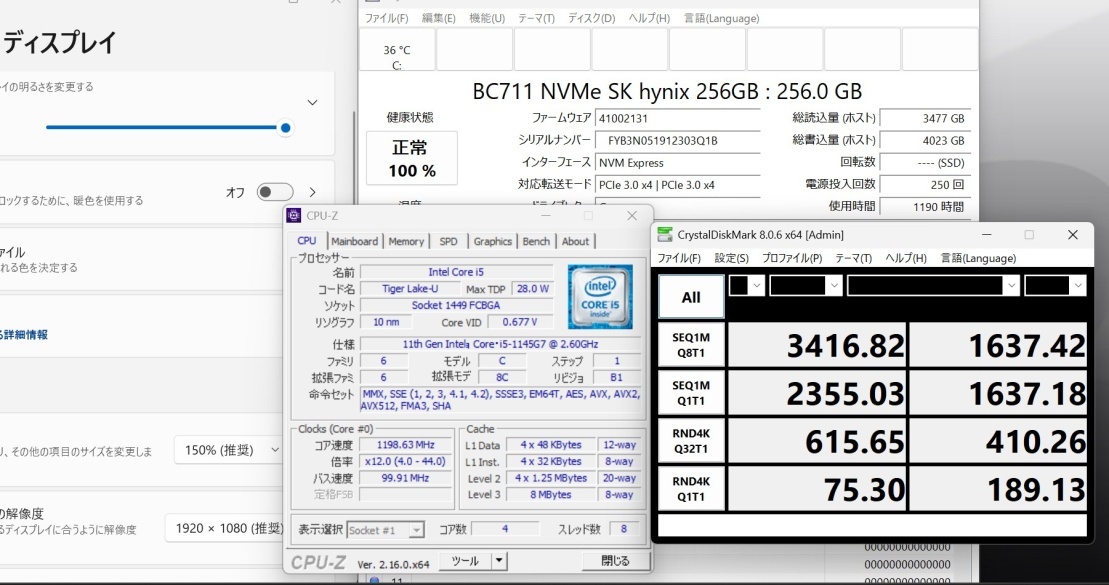Switch to the CPU tab in CPU-Z
1109x585 pixels.
tap(307, 241)
